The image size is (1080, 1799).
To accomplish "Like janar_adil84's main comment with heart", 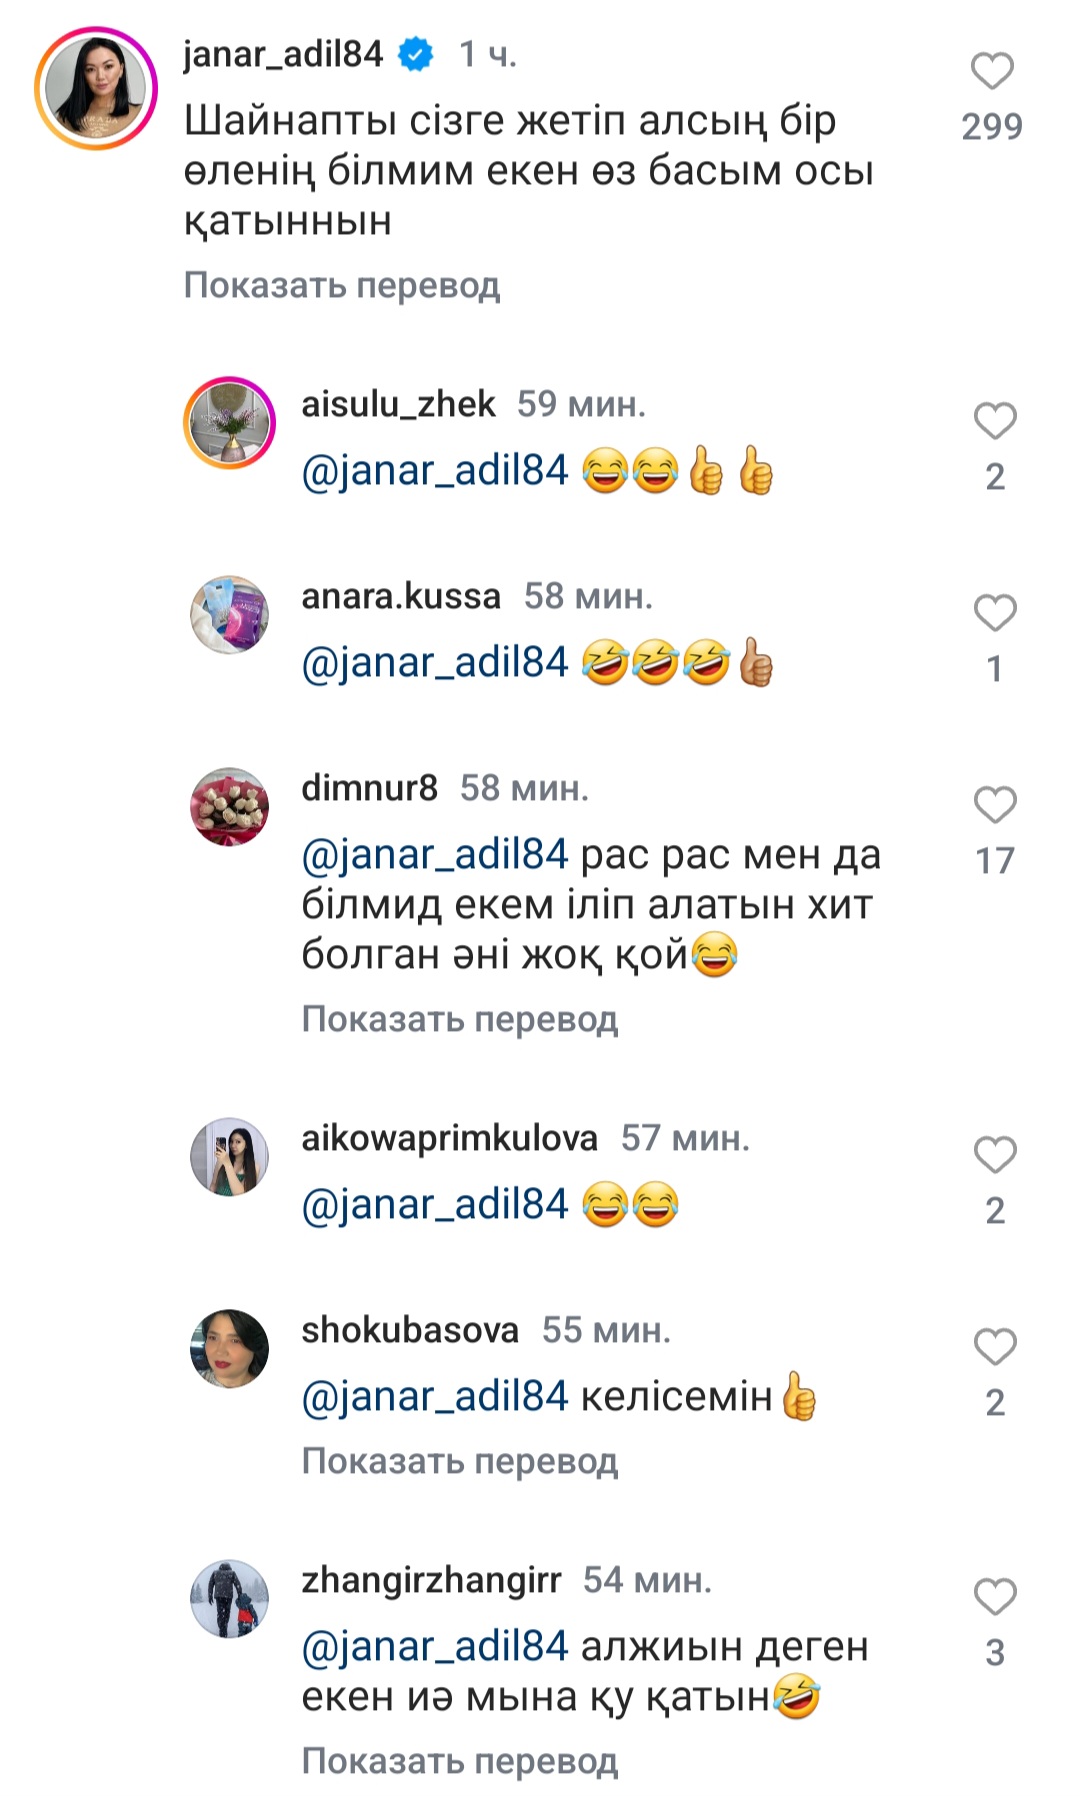I will pos(992,72).
